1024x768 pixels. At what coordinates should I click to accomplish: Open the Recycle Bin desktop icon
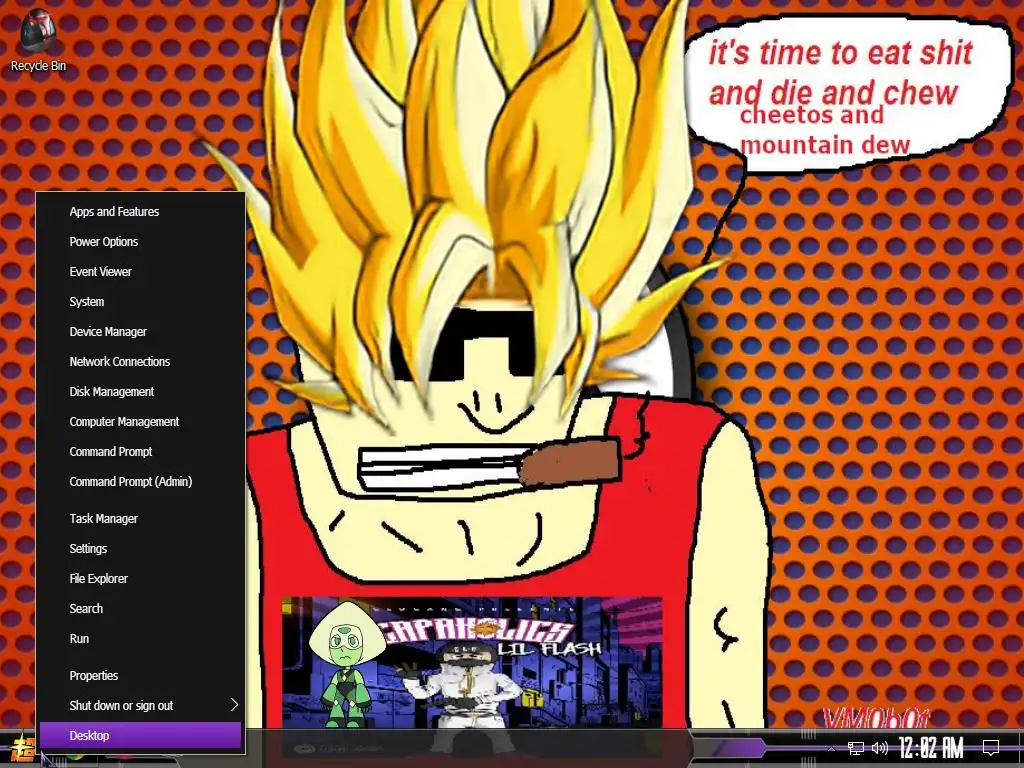(38, 40)
